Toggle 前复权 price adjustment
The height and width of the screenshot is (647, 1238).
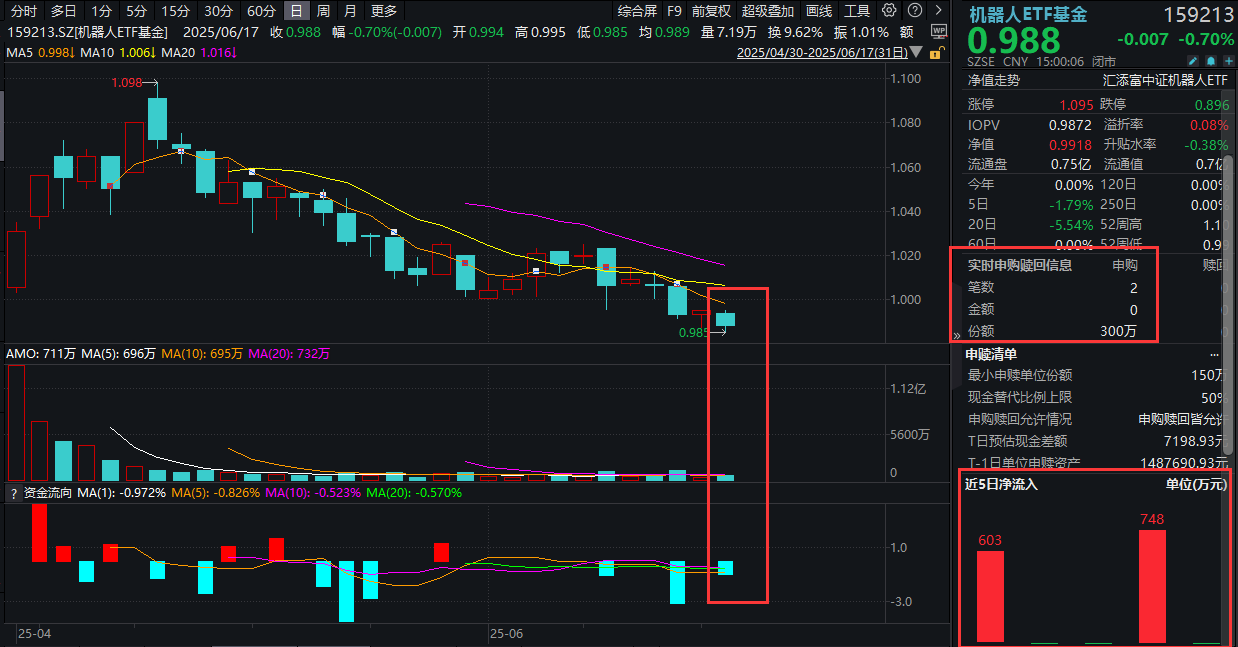711,11
